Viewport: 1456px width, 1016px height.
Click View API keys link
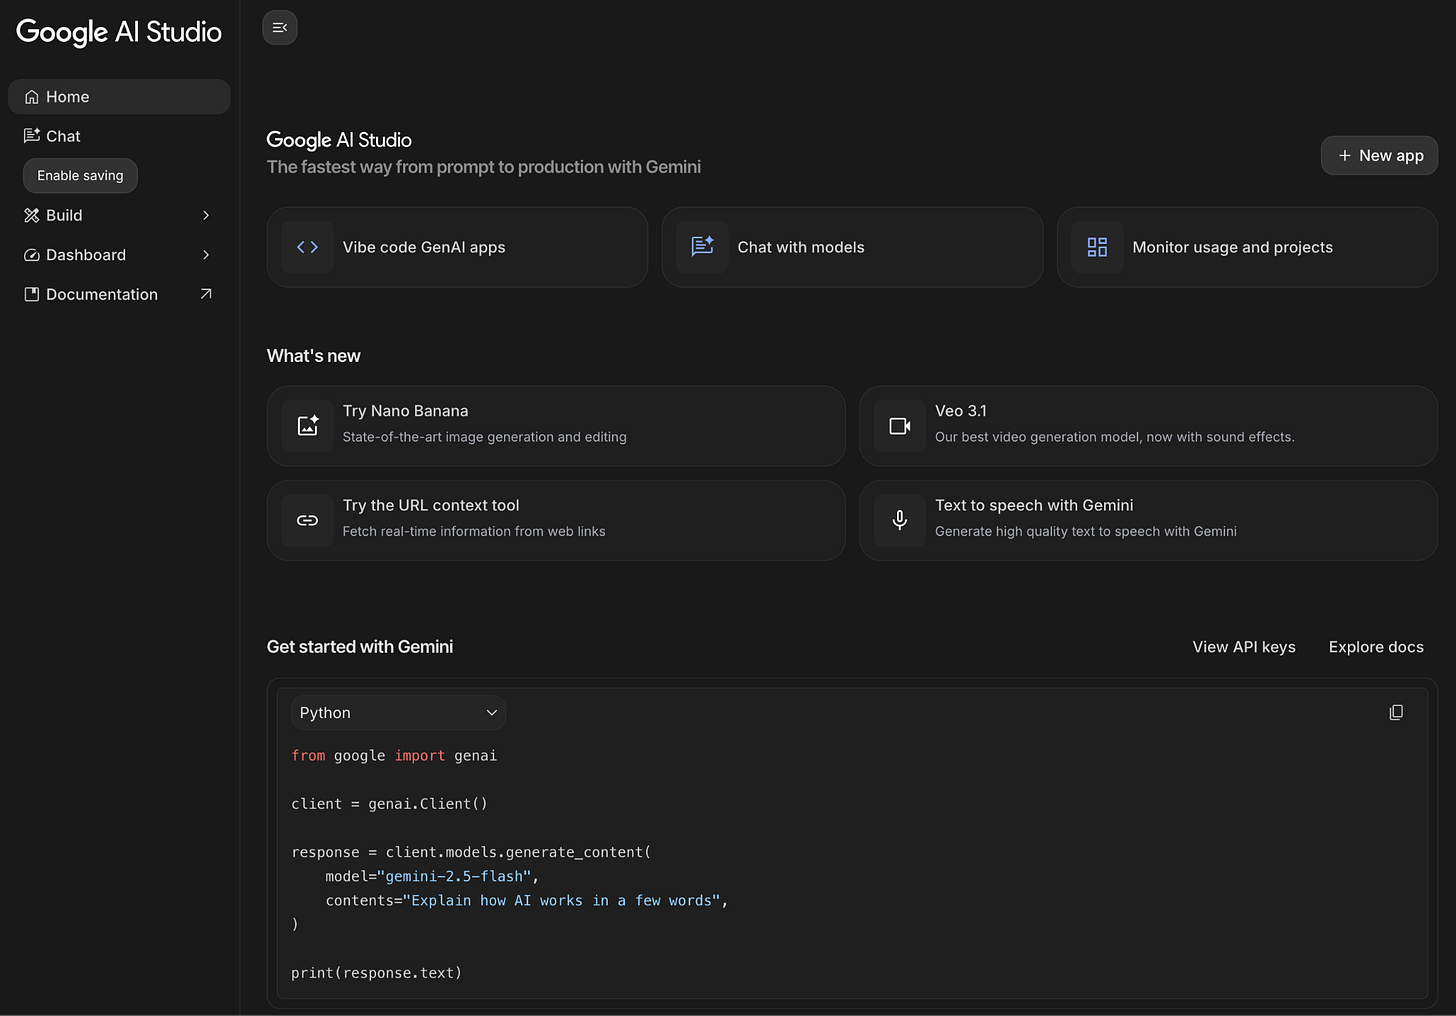click(x=1244, y=647)
